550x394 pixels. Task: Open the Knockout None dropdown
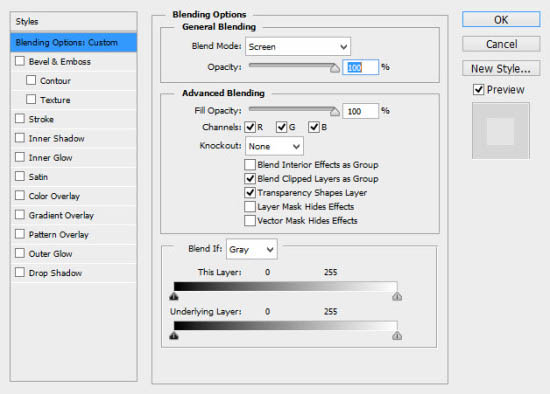pyautogui.click(x=274, y=146)
